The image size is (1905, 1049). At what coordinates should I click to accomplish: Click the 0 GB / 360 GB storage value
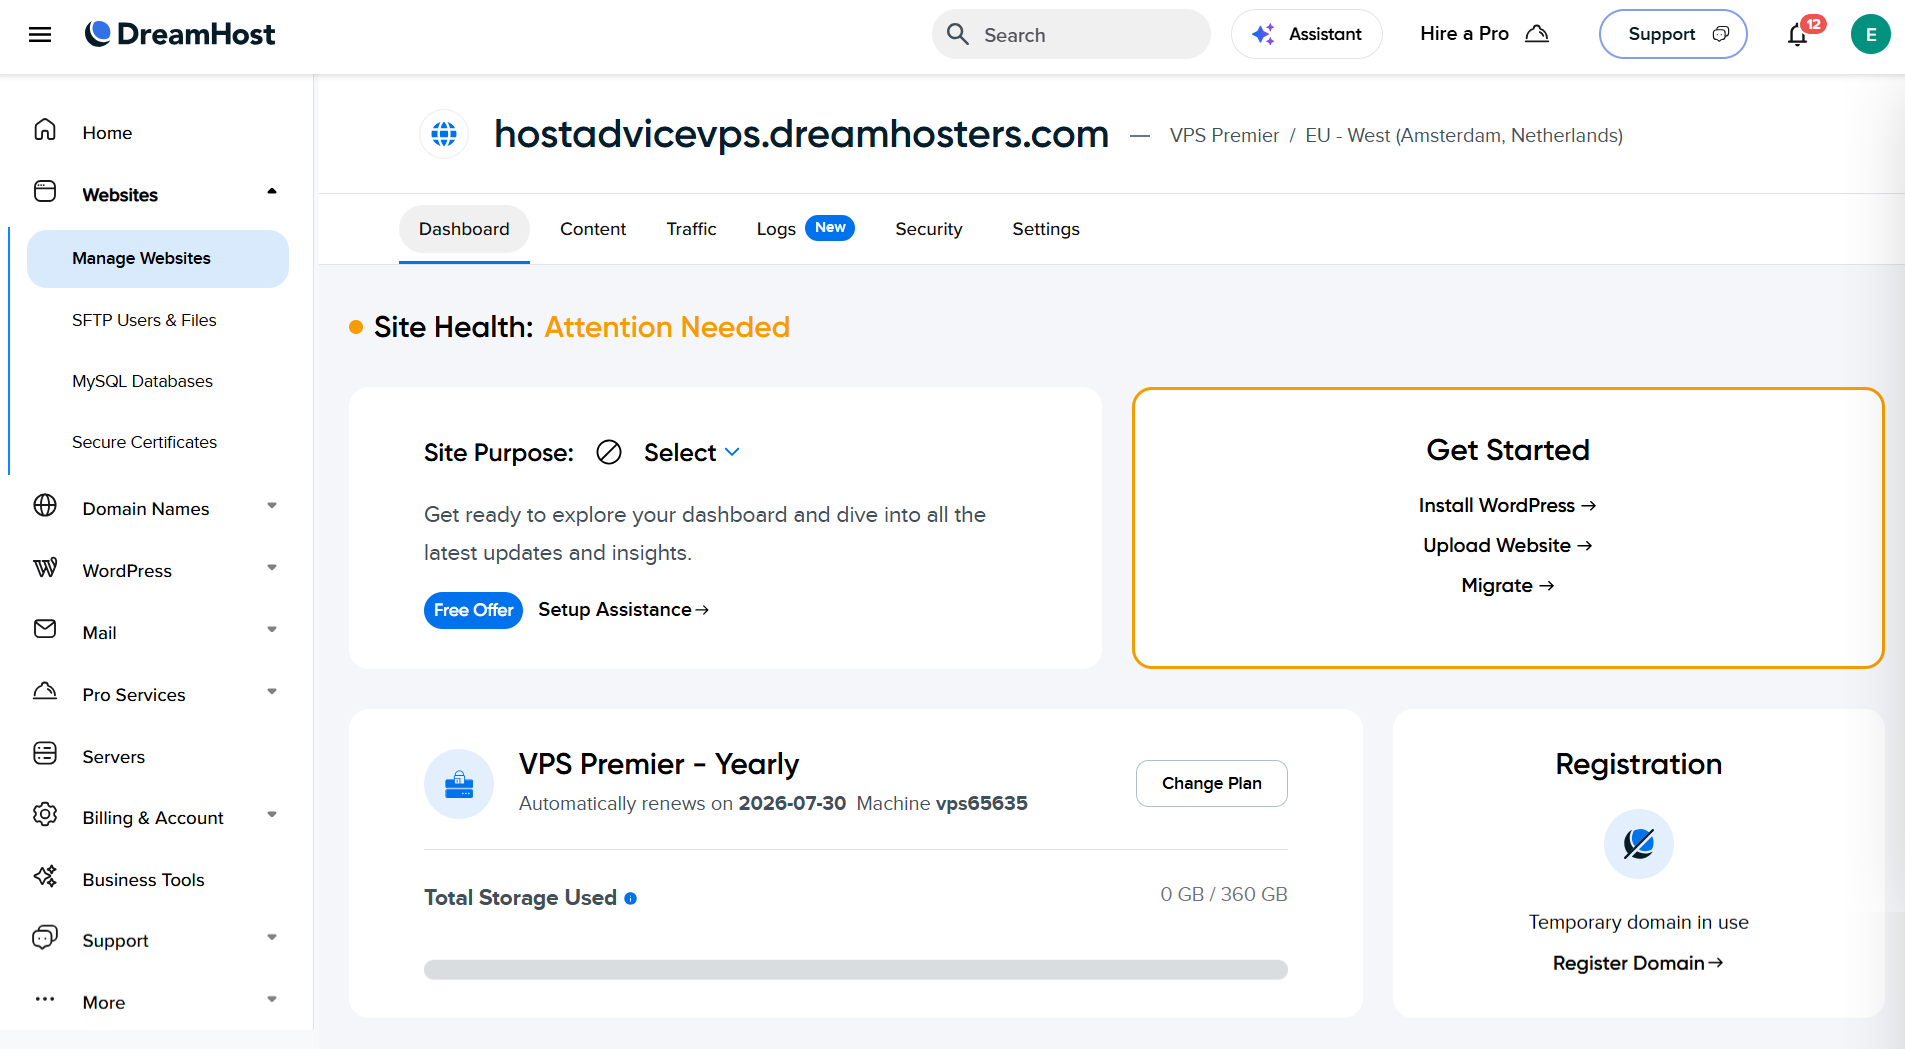coord(1223,894)
